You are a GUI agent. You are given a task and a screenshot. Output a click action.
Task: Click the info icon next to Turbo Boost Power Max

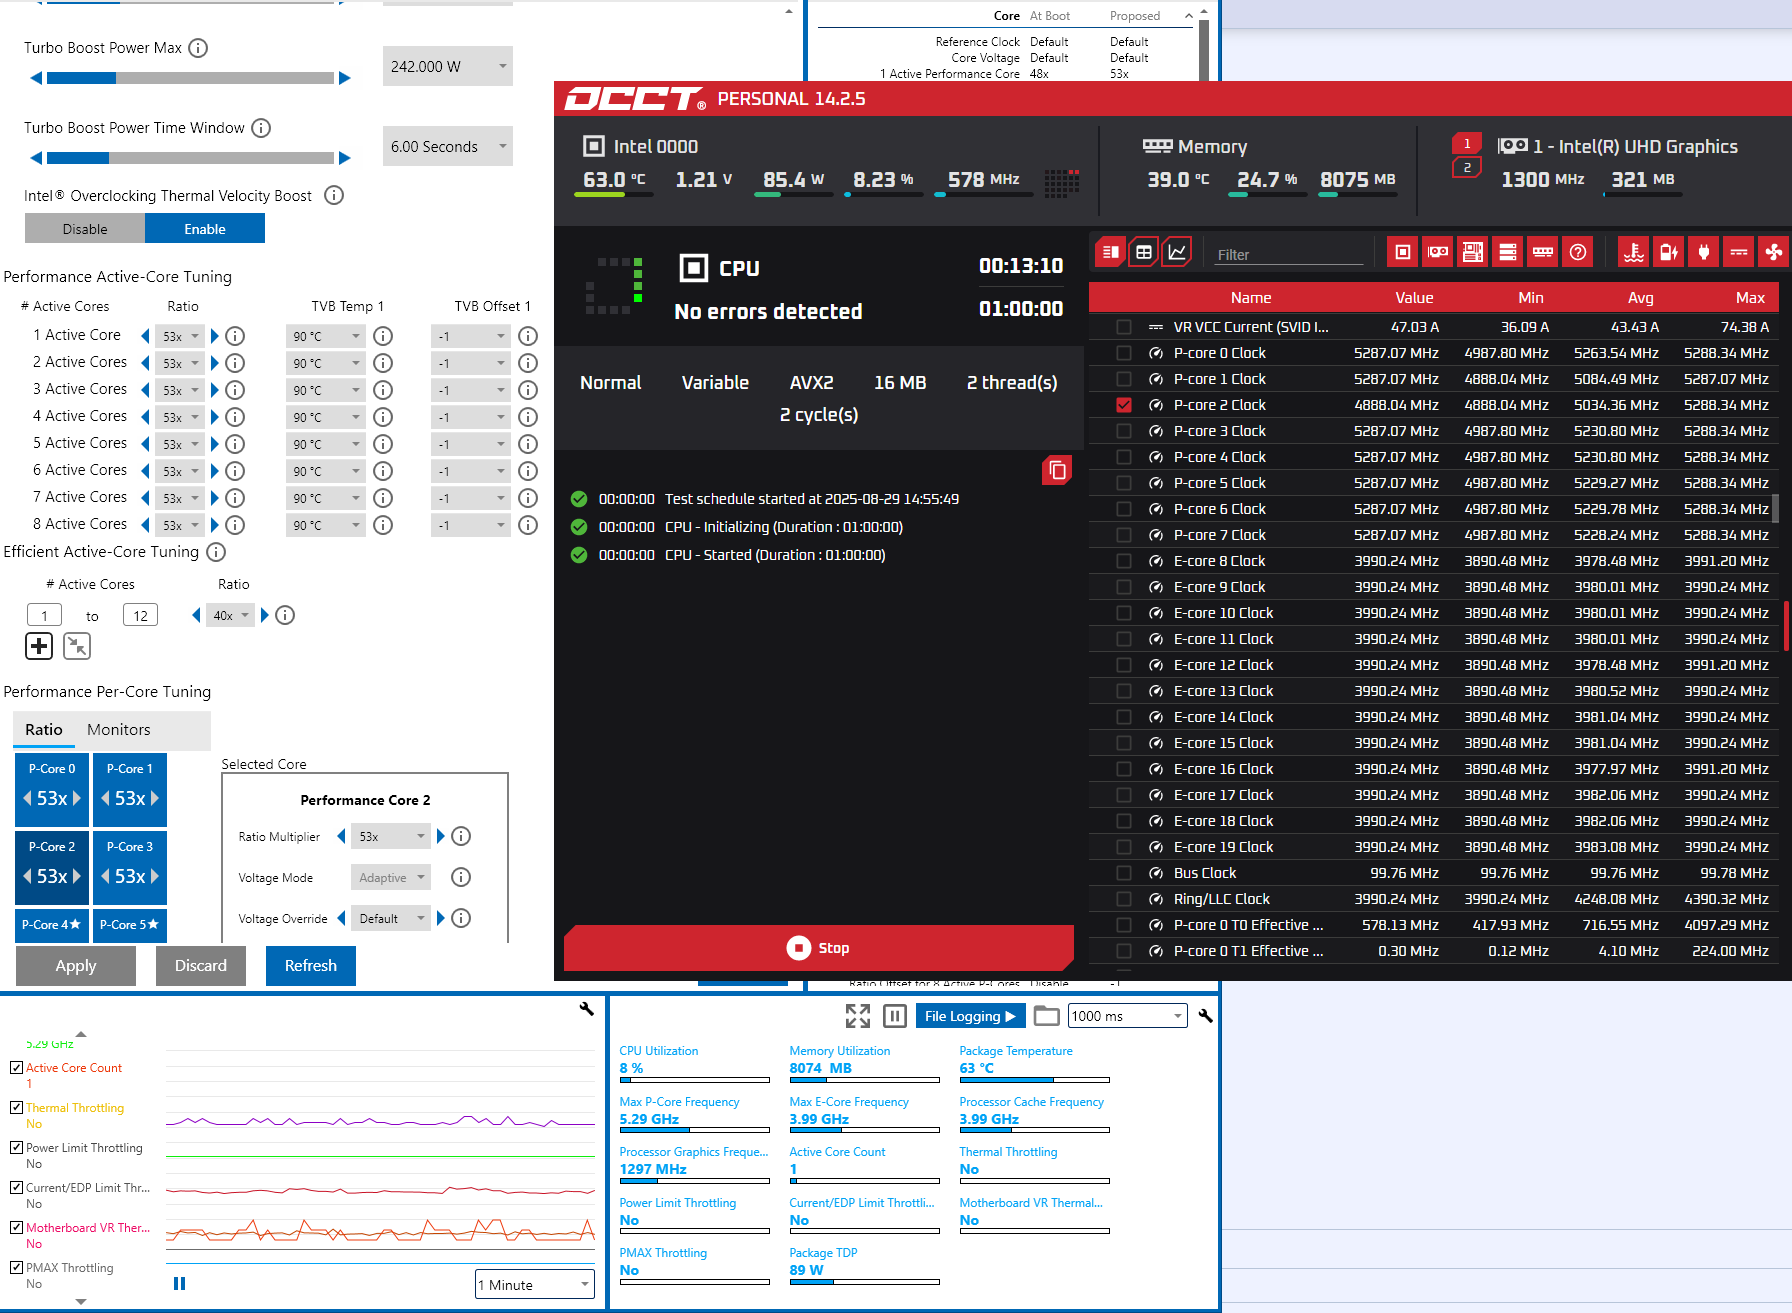click(x=199, y=48)
